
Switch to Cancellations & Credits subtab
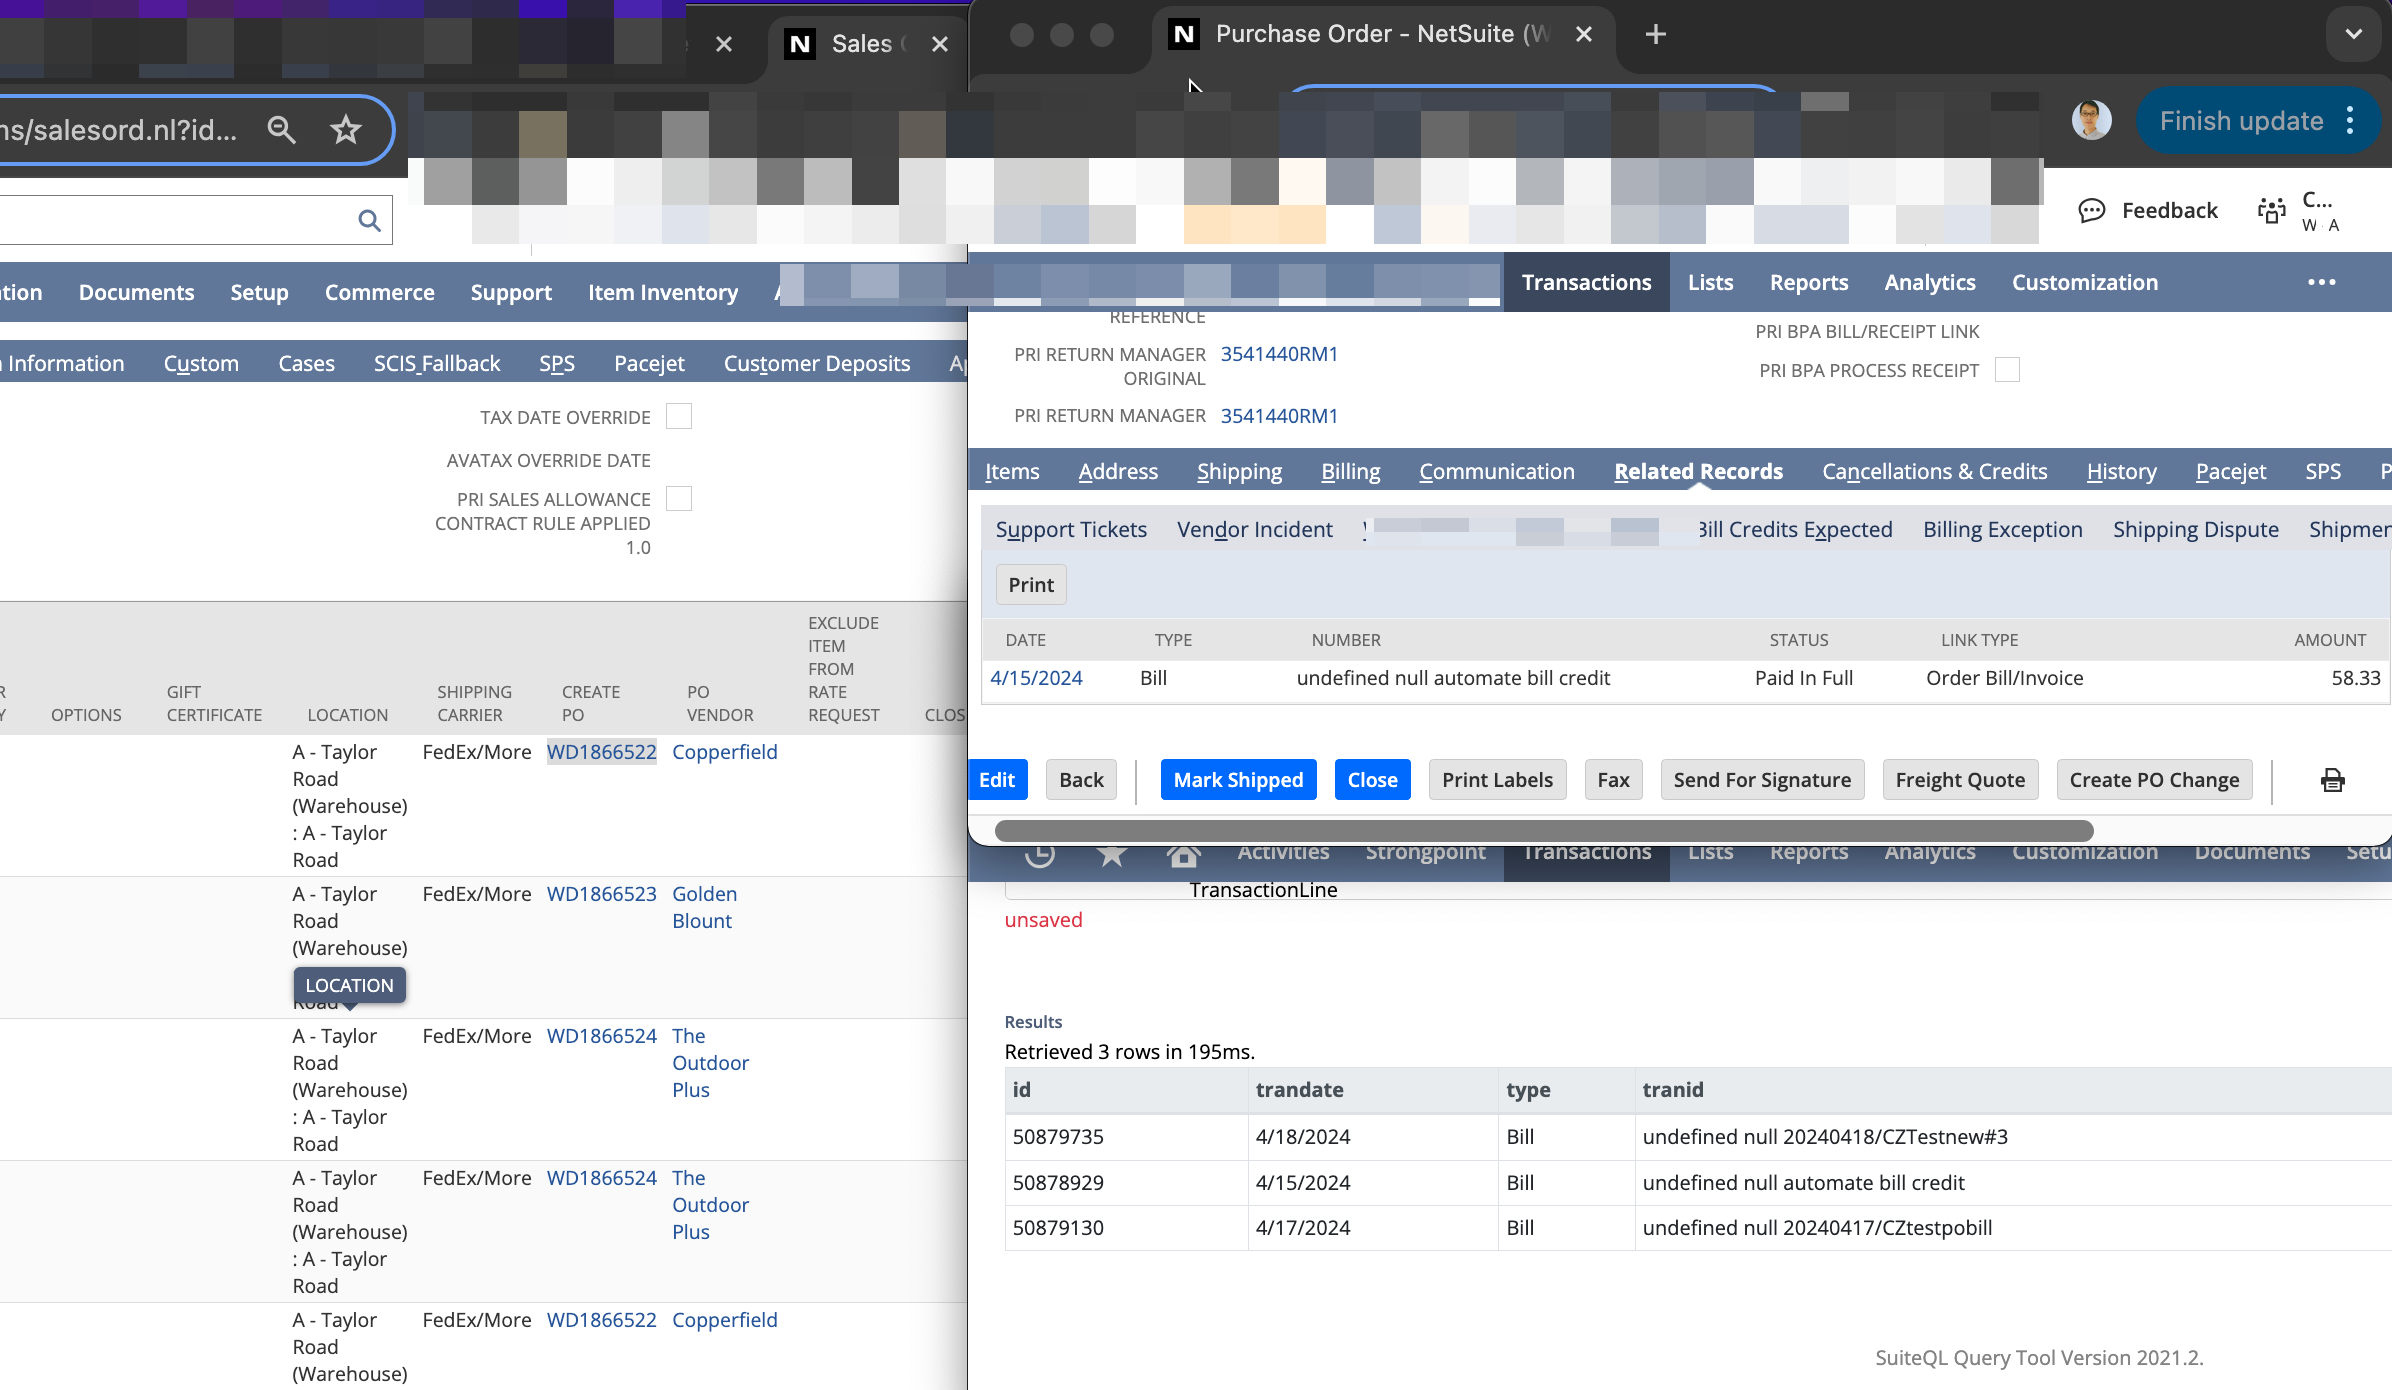point(1935,471)
